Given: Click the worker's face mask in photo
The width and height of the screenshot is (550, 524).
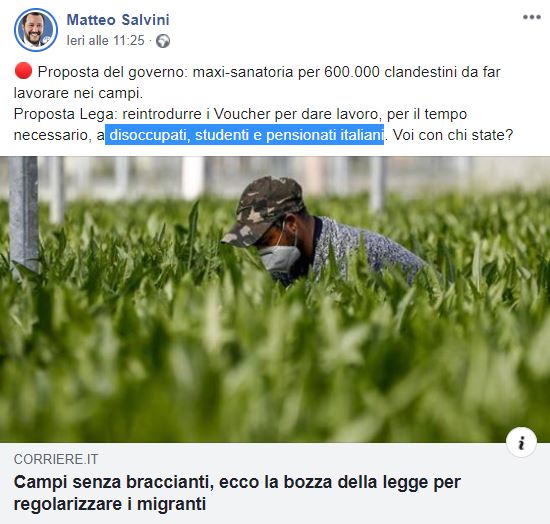Looking at the screenshot, I should [x=280, y=258].
